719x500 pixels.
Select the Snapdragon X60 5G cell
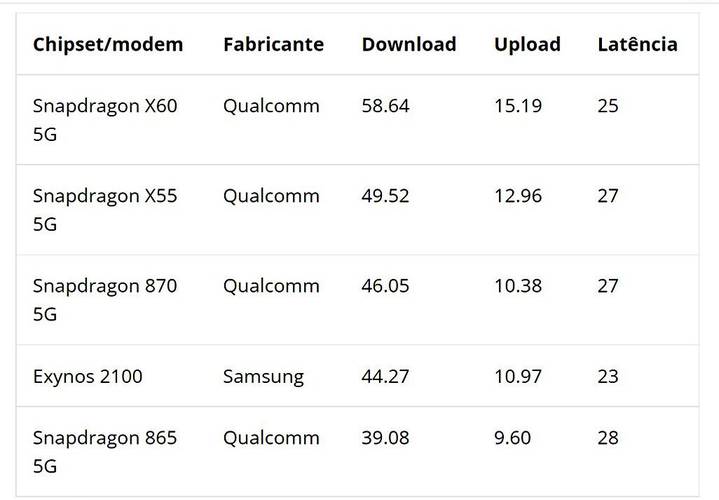click(105, 120)
